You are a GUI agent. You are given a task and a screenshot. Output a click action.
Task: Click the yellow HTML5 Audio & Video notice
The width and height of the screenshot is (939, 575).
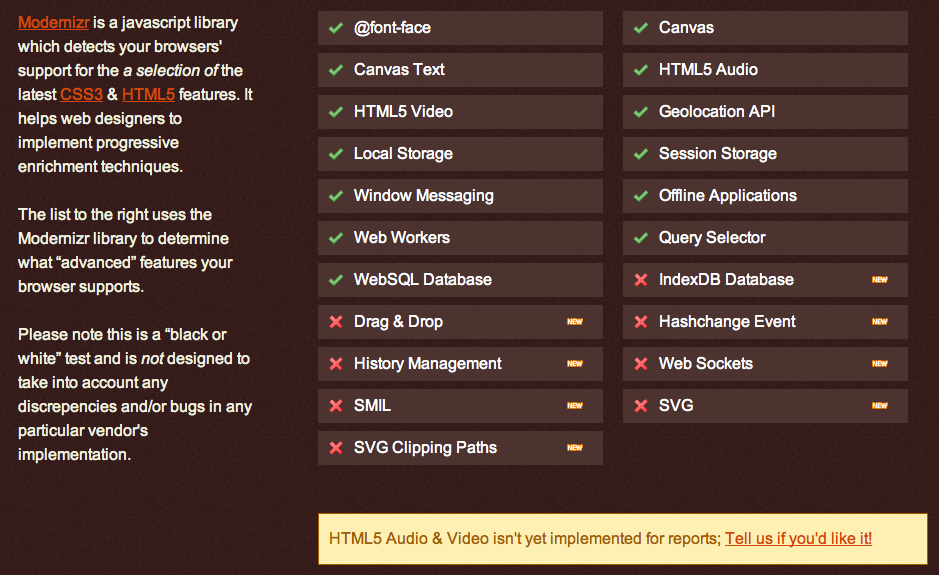click(623, 538)
